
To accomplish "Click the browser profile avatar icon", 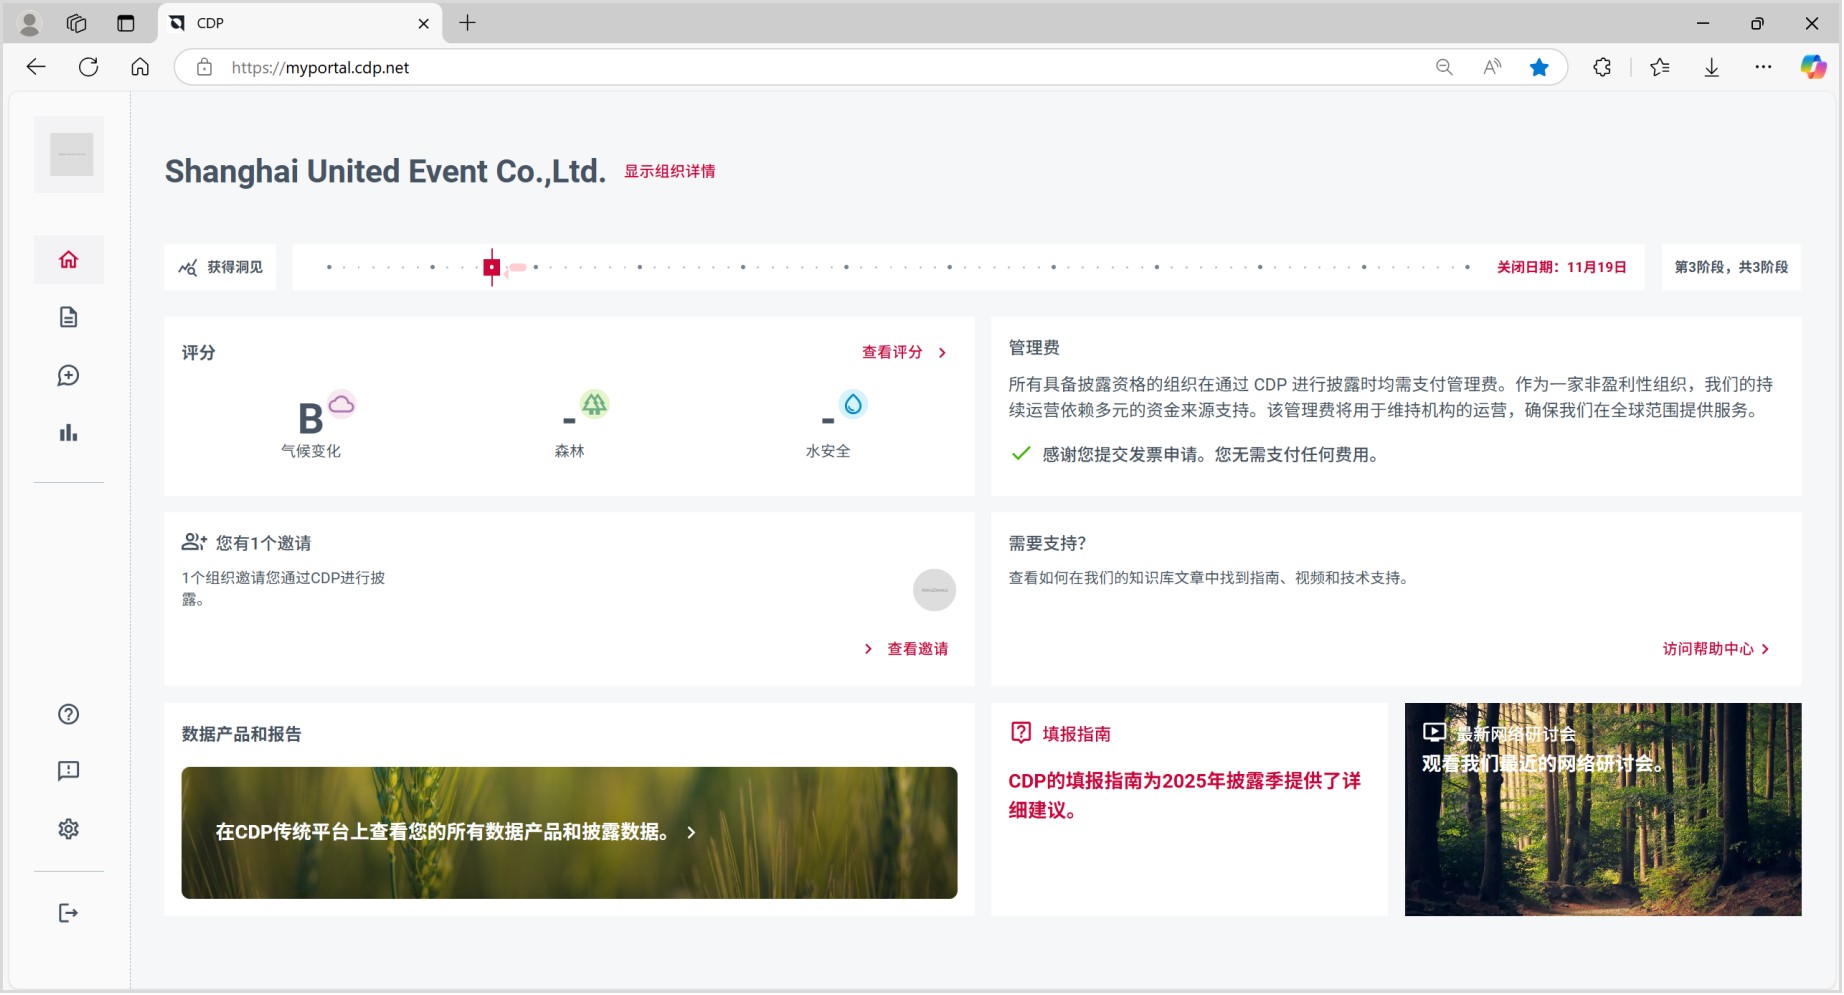I will [30, 23].
